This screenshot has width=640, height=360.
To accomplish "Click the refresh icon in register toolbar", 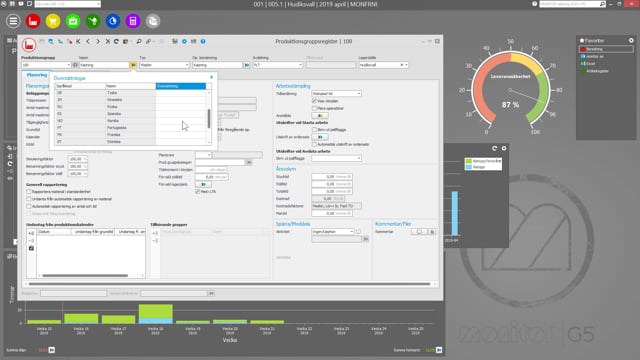I will (116, 42).
